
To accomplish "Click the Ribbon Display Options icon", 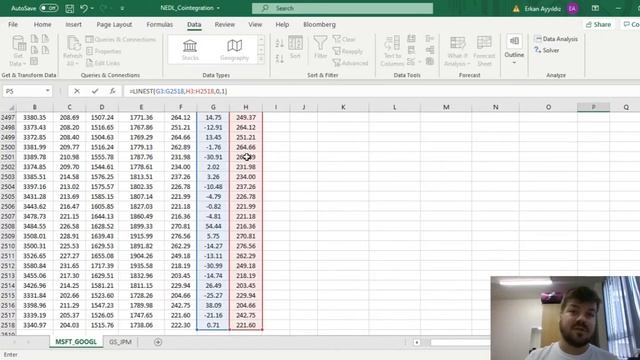I will click(595, 8).
